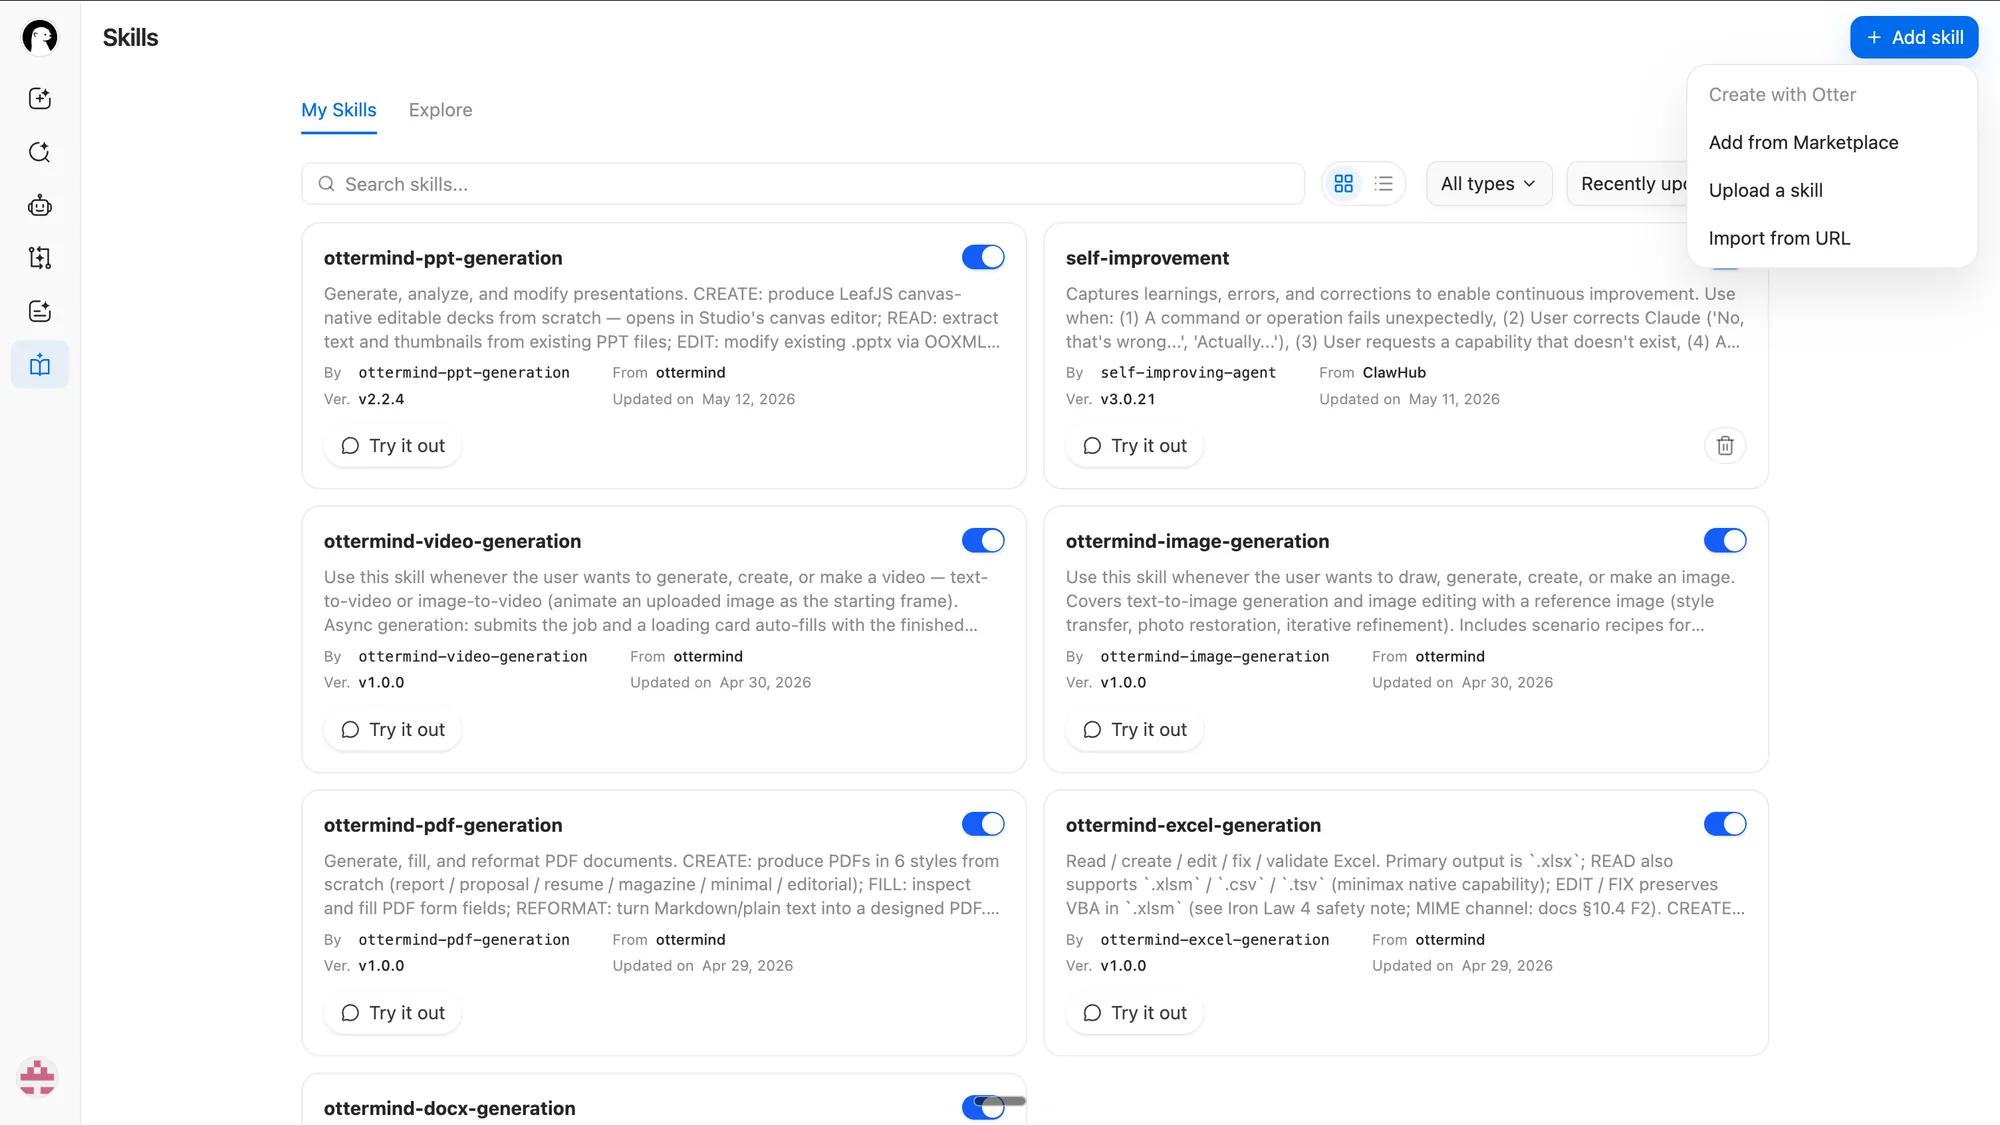Disable the ottermind-ppt-generation skill toggle
2000x1125 pixels.
983,257
